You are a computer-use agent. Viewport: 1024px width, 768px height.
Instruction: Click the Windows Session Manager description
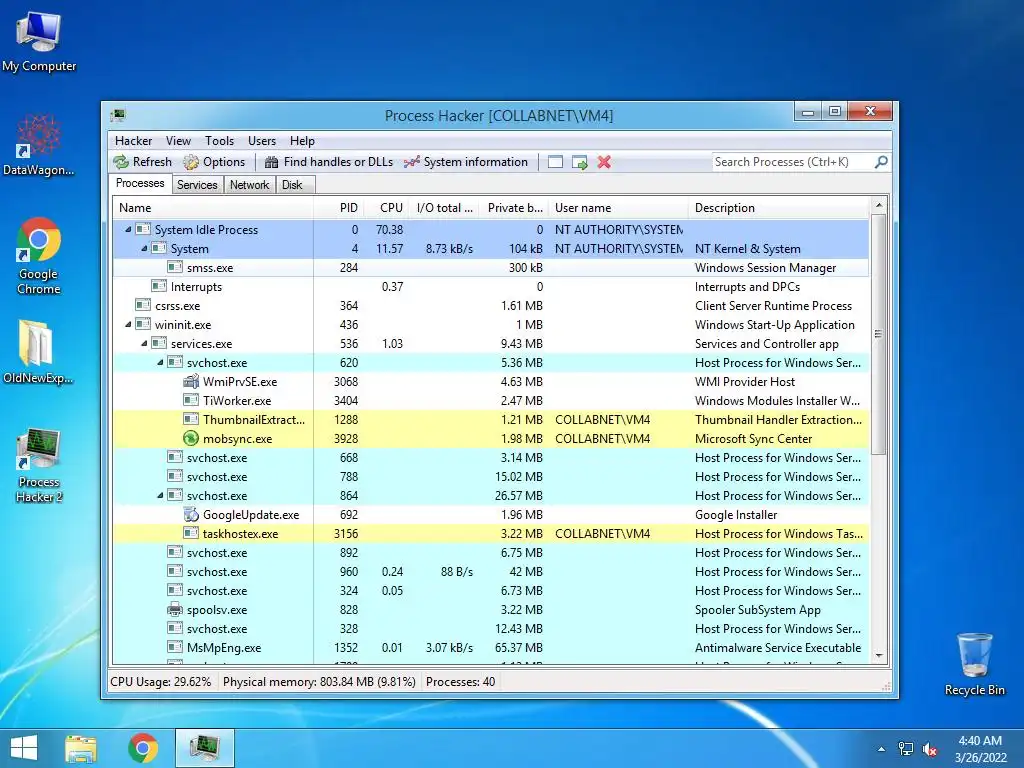[765, 268]
